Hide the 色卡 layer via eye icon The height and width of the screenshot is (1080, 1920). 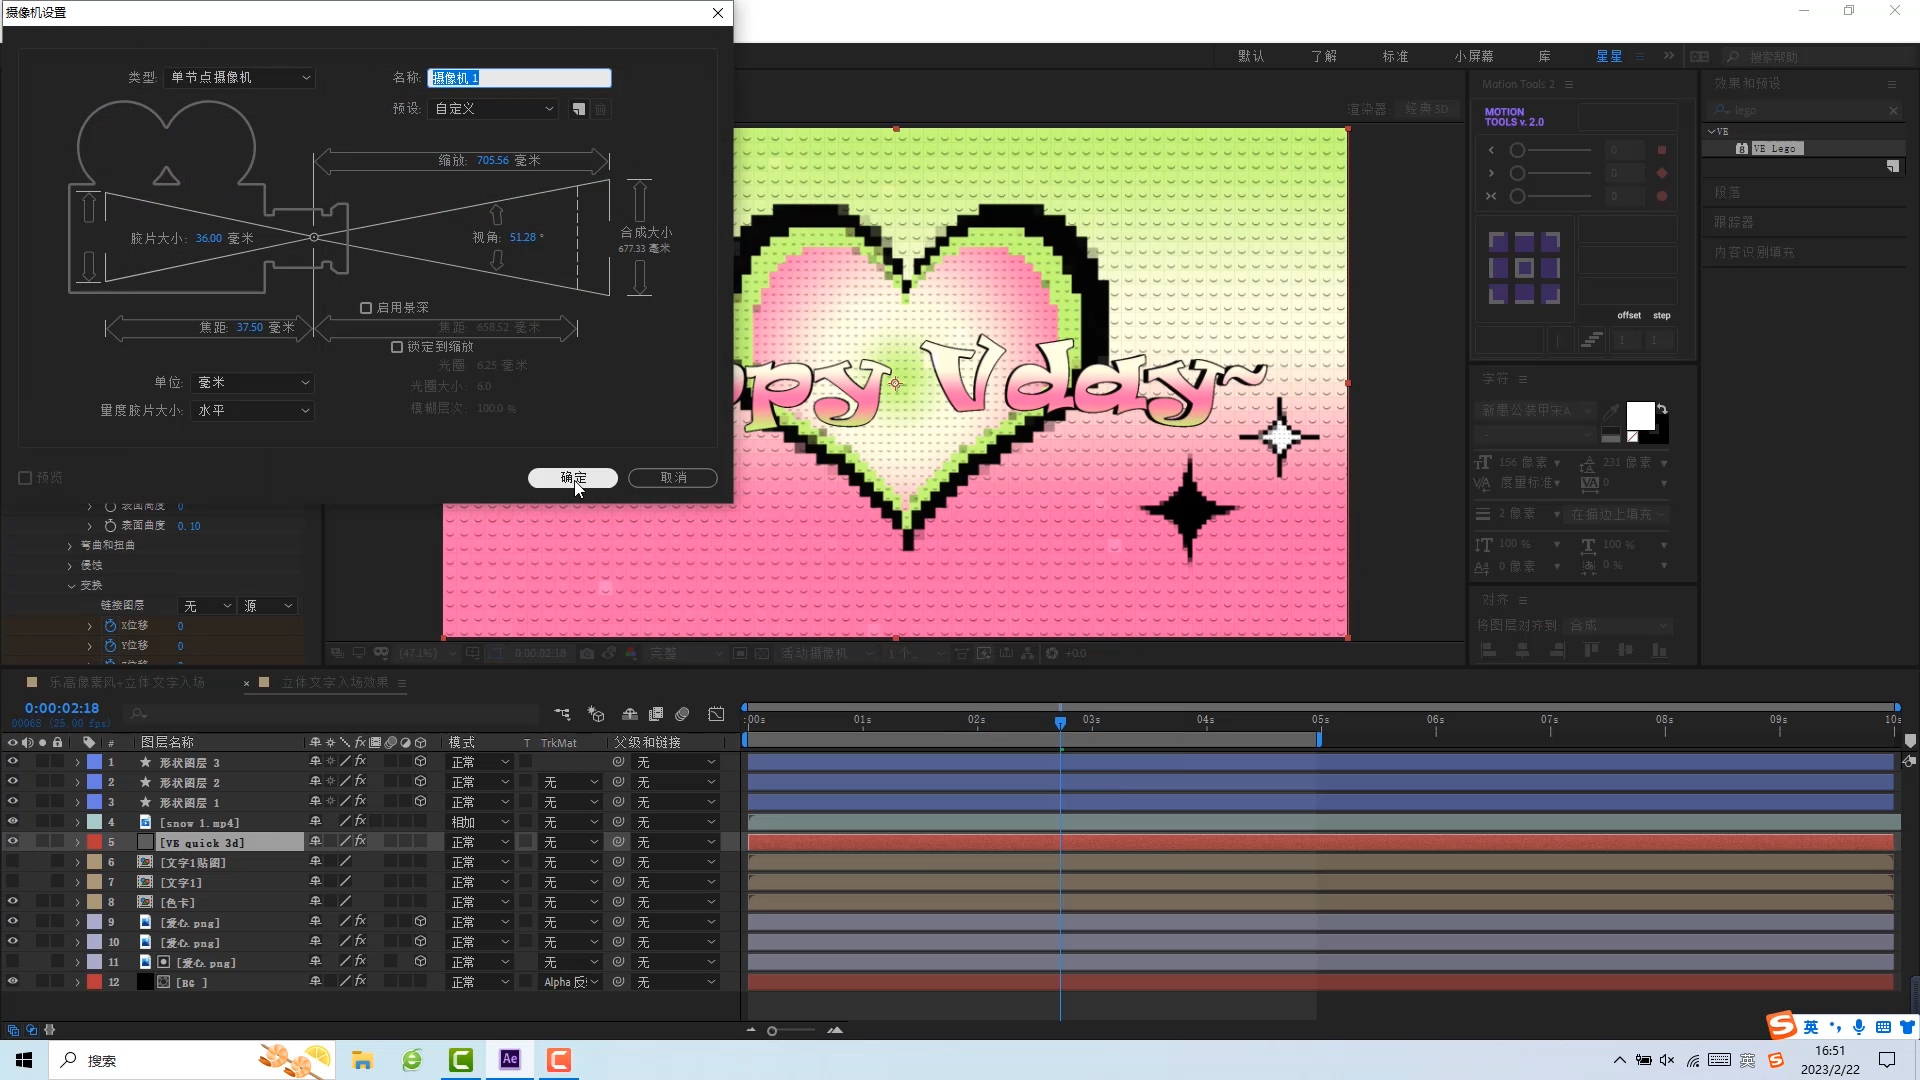[x=13, y=902]
